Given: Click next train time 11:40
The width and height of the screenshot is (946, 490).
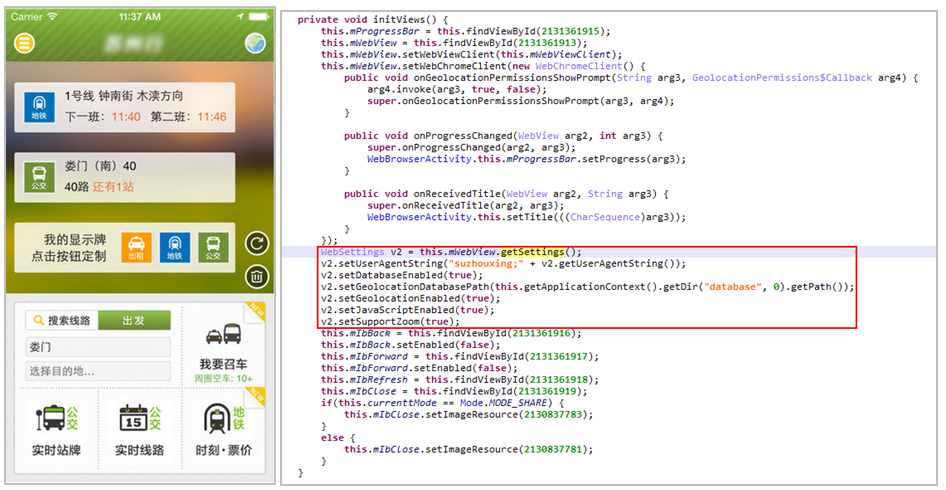Looking at the screenshot, I should [x=125, y=116].
